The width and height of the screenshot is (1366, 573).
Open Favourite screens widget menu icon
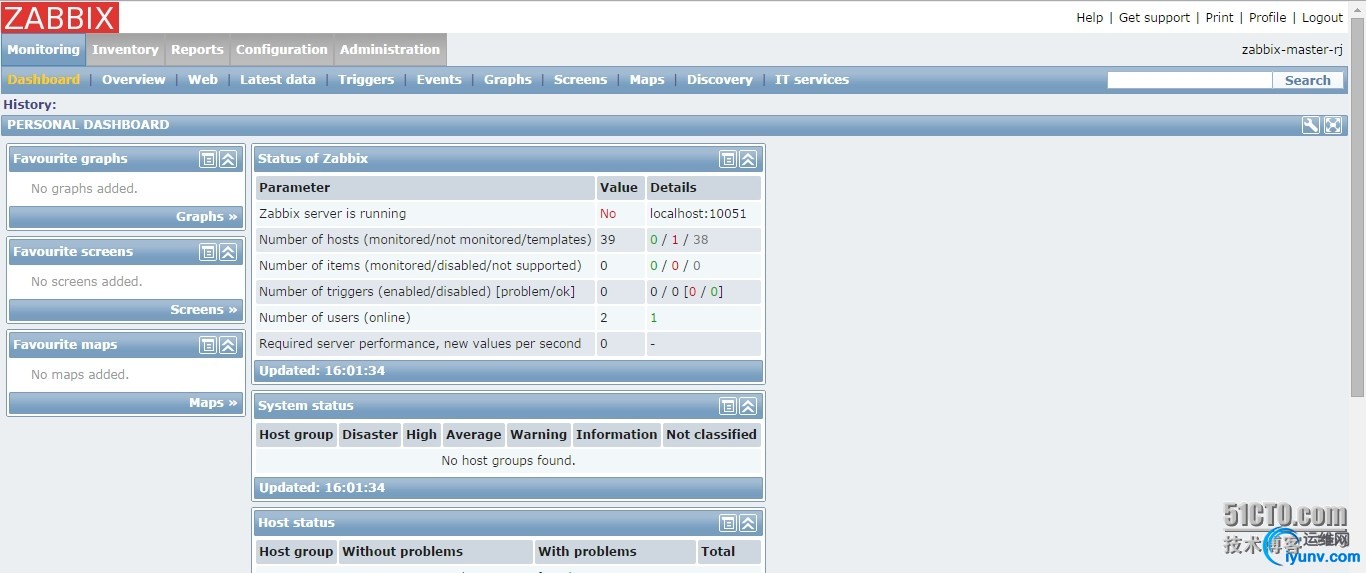point(207,252)
